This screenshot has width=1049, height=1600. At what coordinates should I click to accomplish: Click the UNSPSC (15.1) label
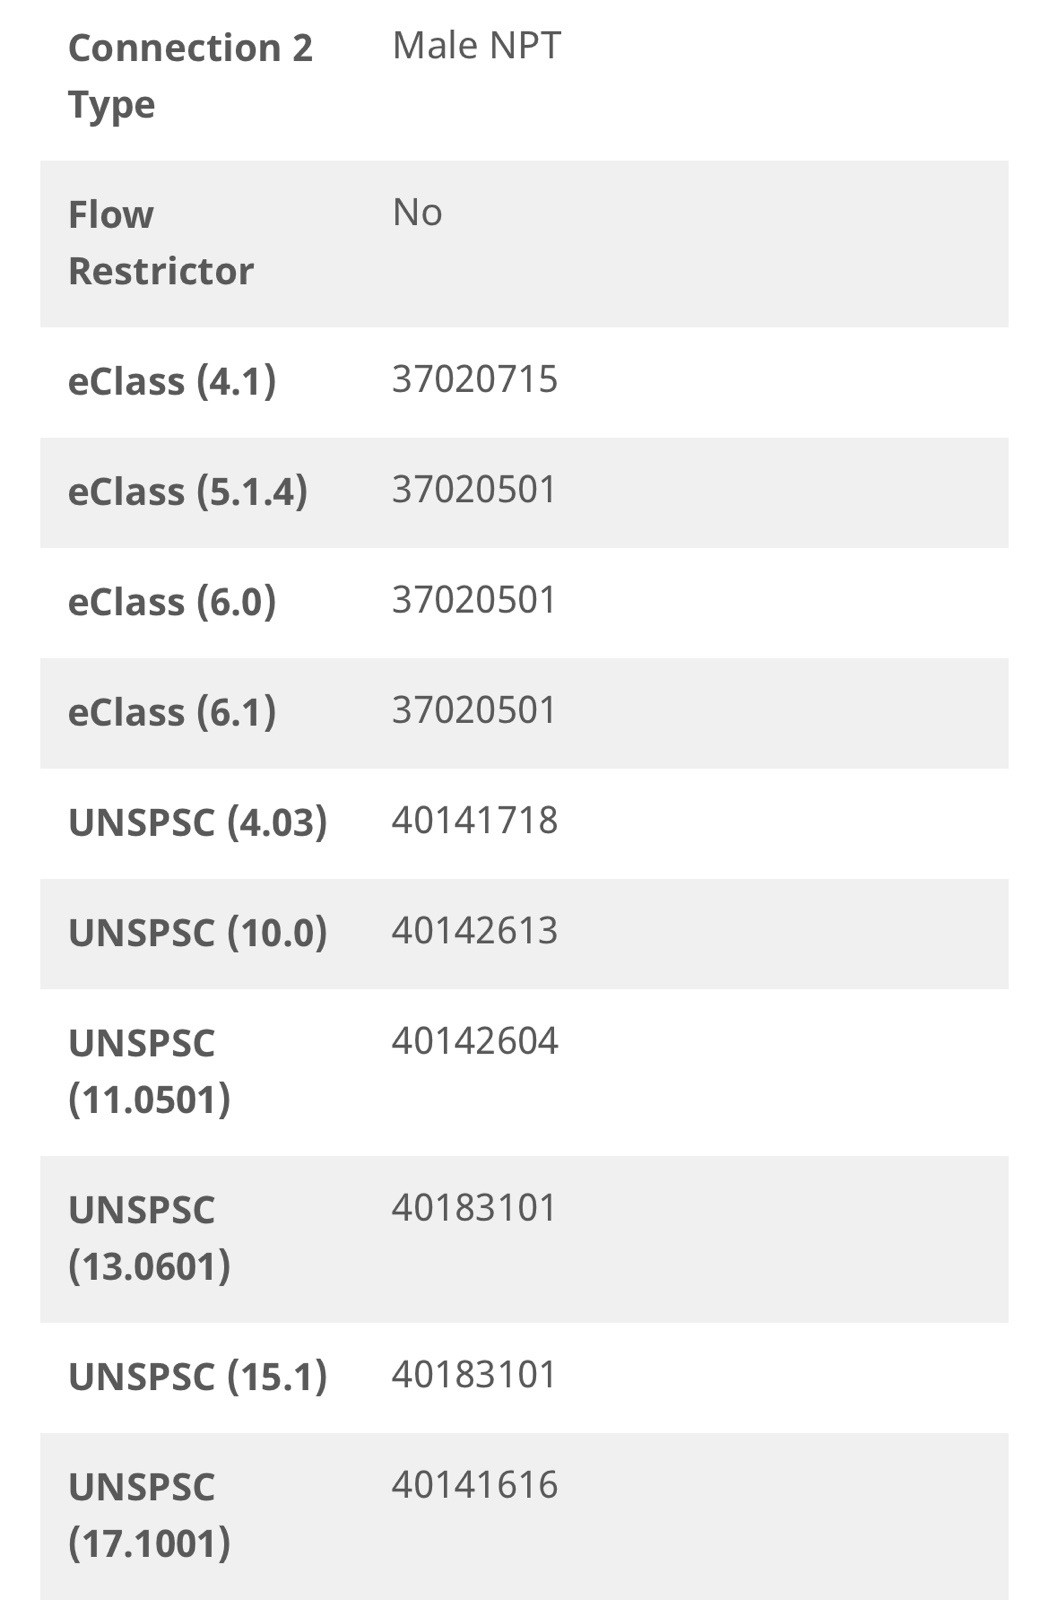(x=198, y=1377)
